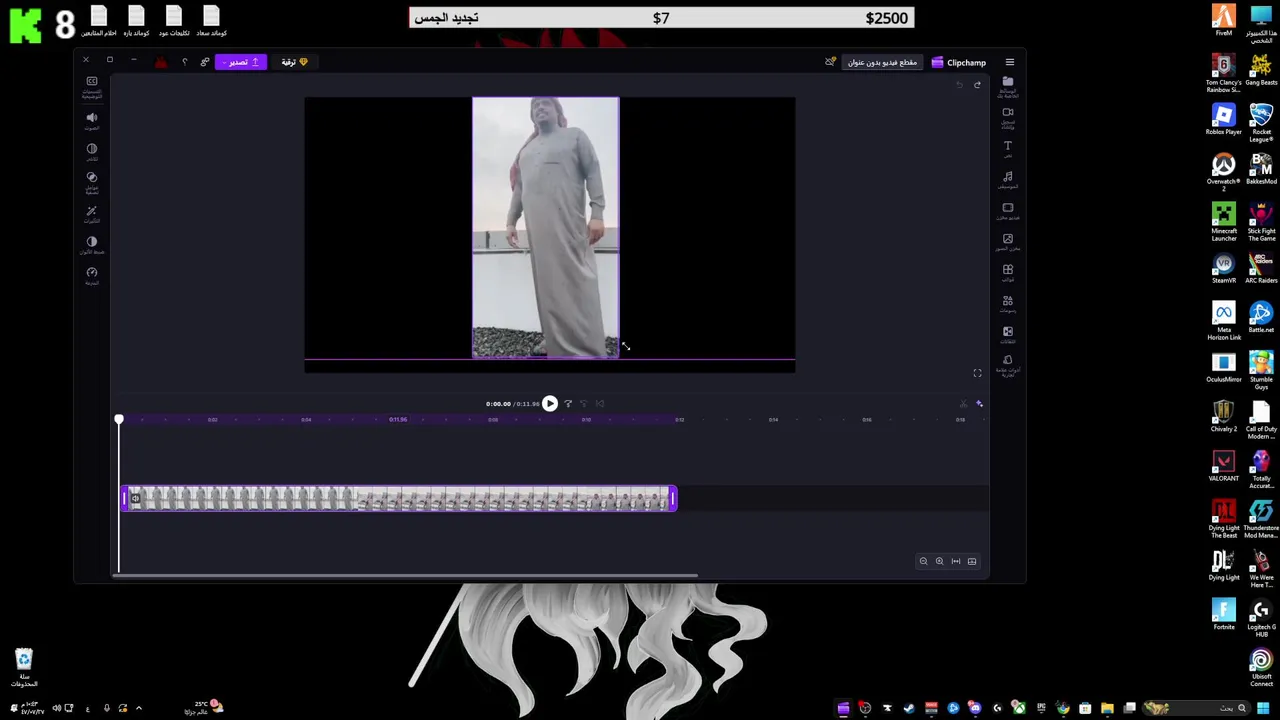The height and width of the screenshot is (720, 1280).
Task: Play the video preview
Action: [x=549, y=404]
